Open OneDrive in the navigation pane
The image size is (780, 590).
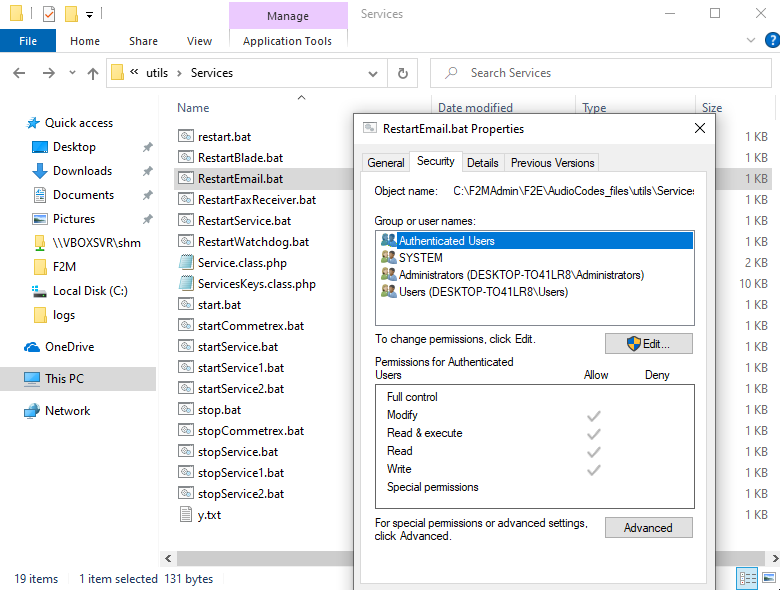click(x=69, y=347)
